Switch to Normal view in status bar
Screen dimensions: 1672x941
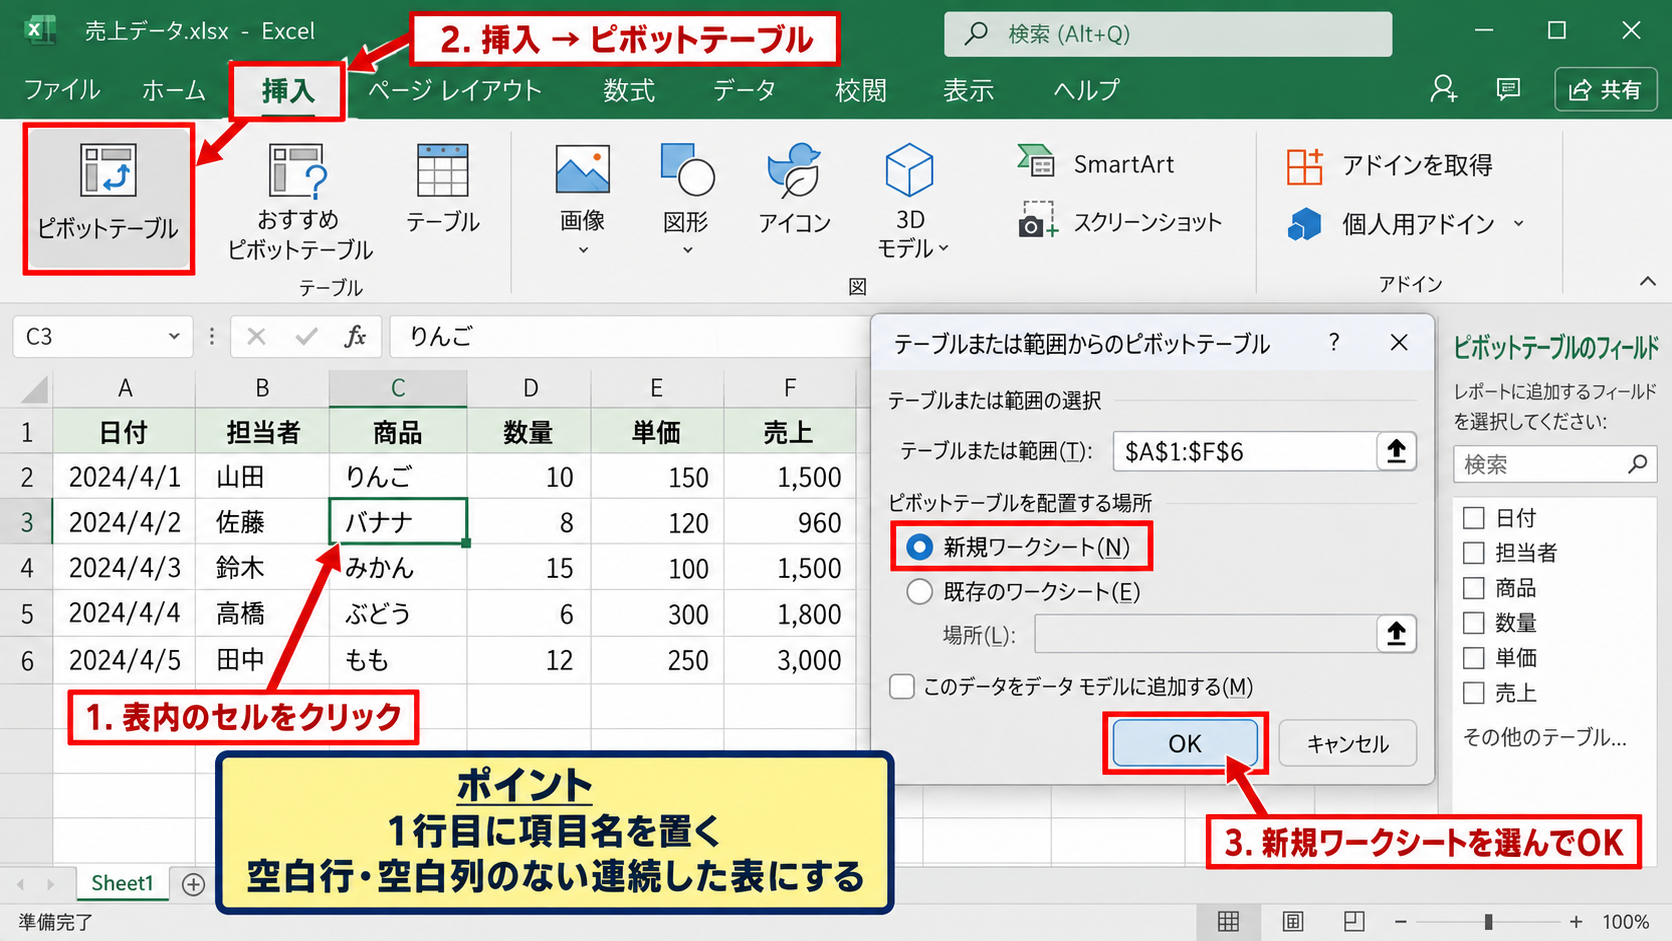pos(1228,921)
